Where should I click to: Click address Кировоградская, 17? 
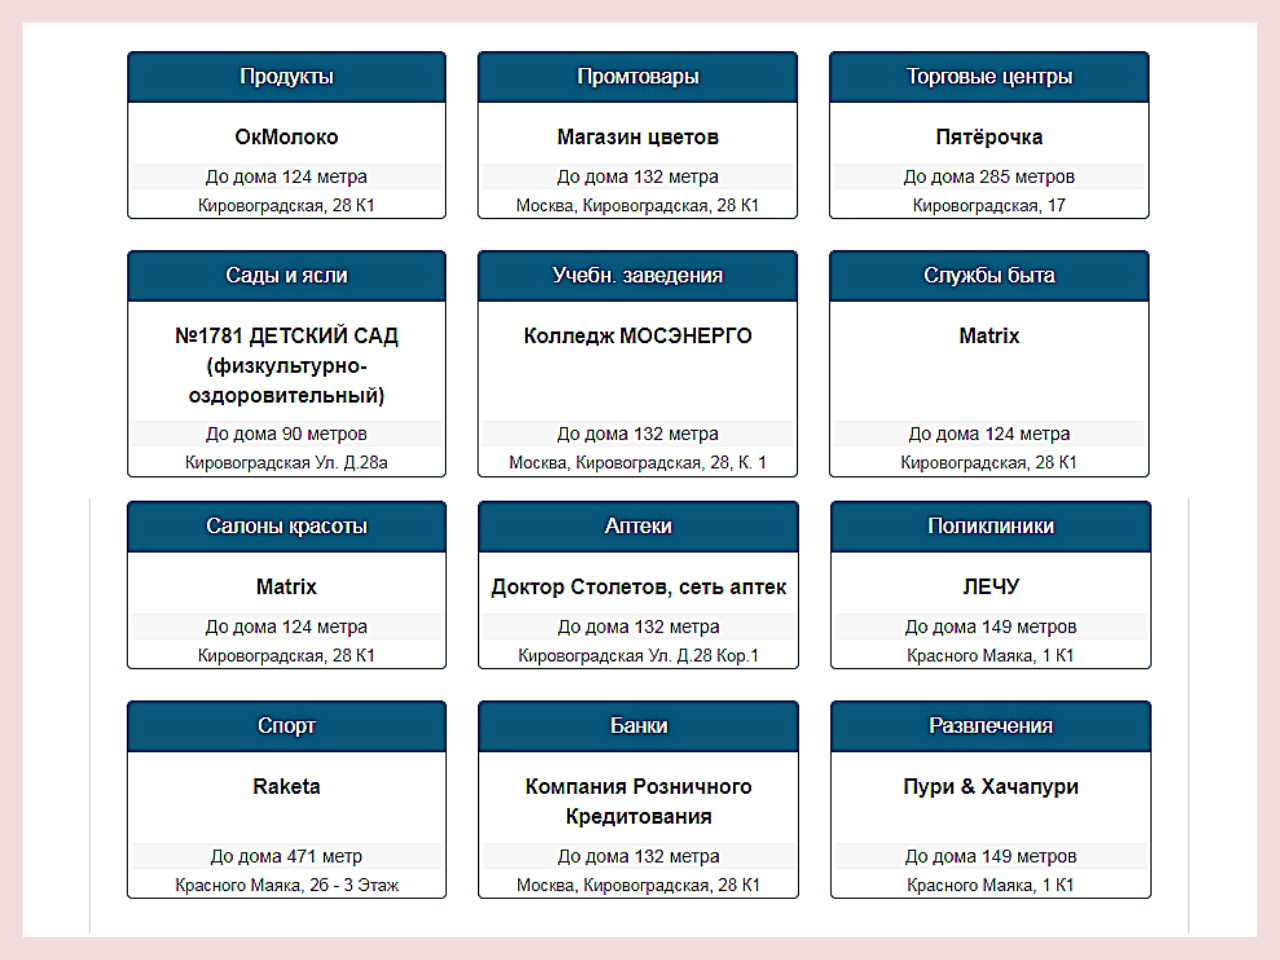(989, 206)
